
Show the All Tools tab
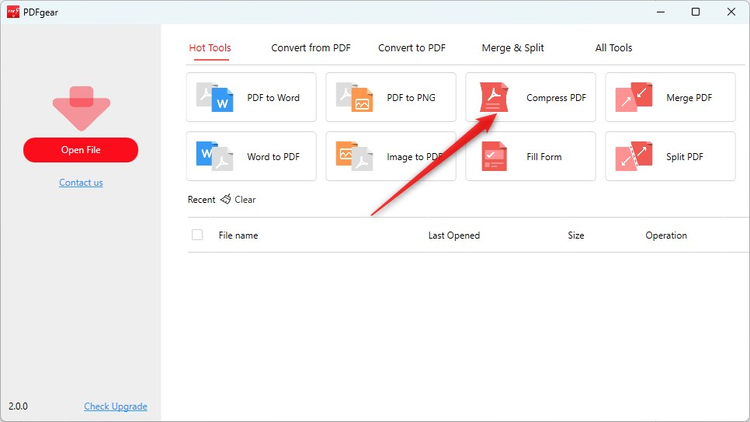coord(614,48)
